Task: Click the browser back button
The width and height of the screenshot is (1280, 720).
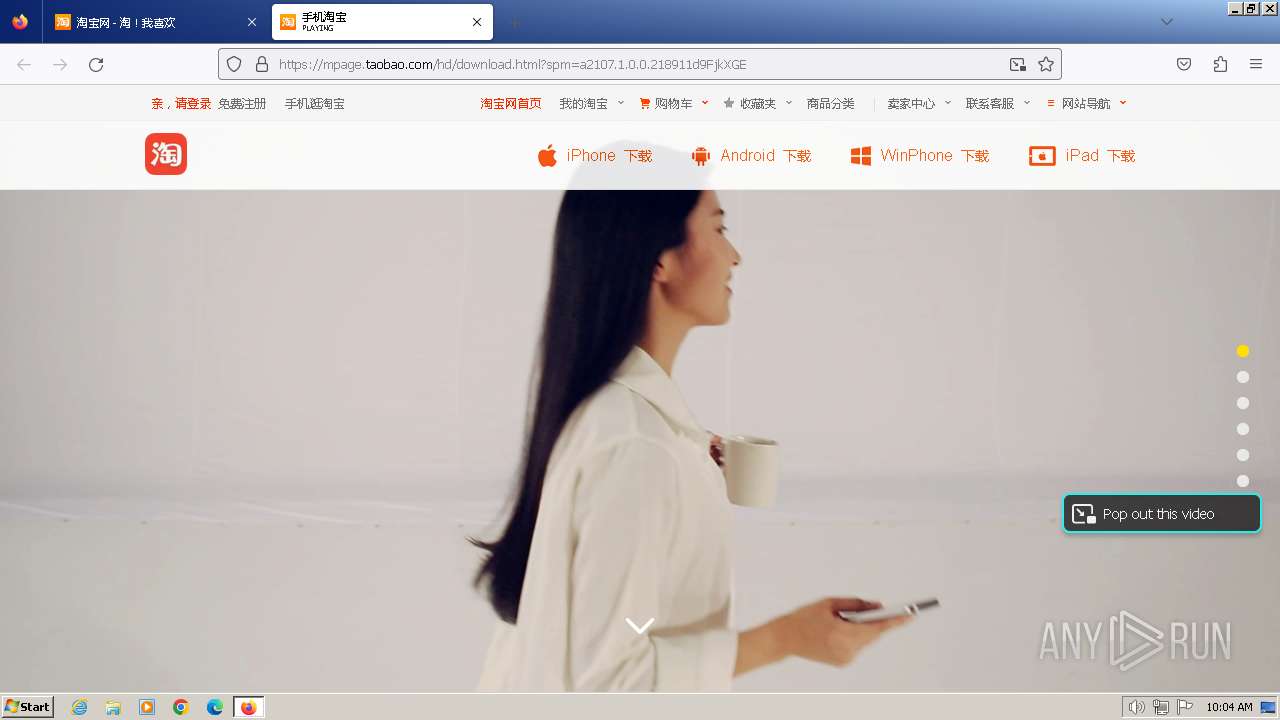Action: [24, 65]
